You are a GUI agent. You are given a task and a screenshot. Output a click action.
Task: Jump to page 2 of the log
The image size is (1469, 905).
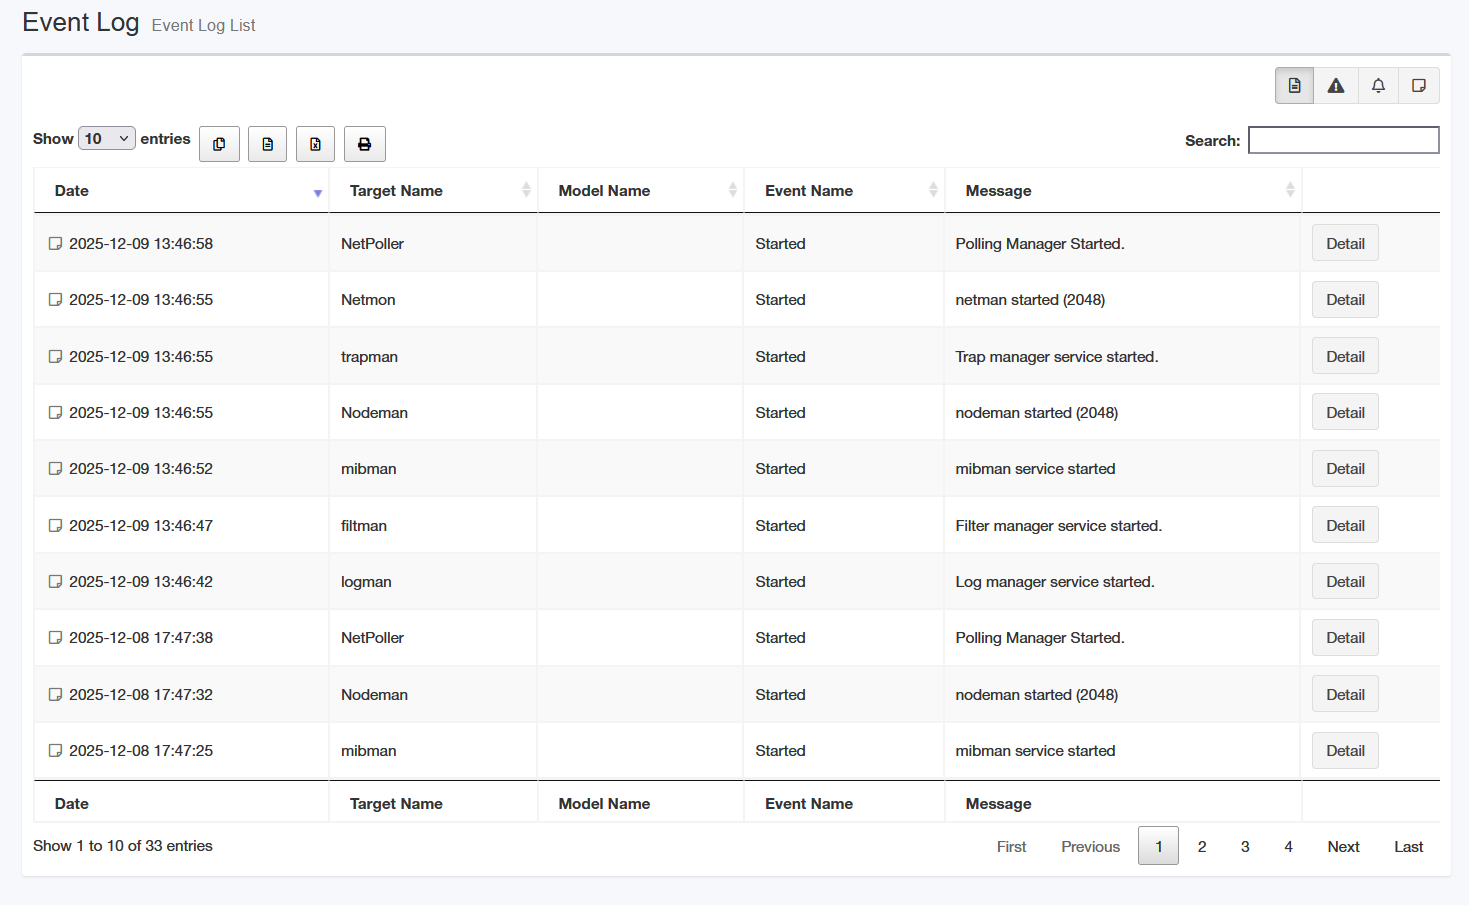click(x=1202, y=846)
